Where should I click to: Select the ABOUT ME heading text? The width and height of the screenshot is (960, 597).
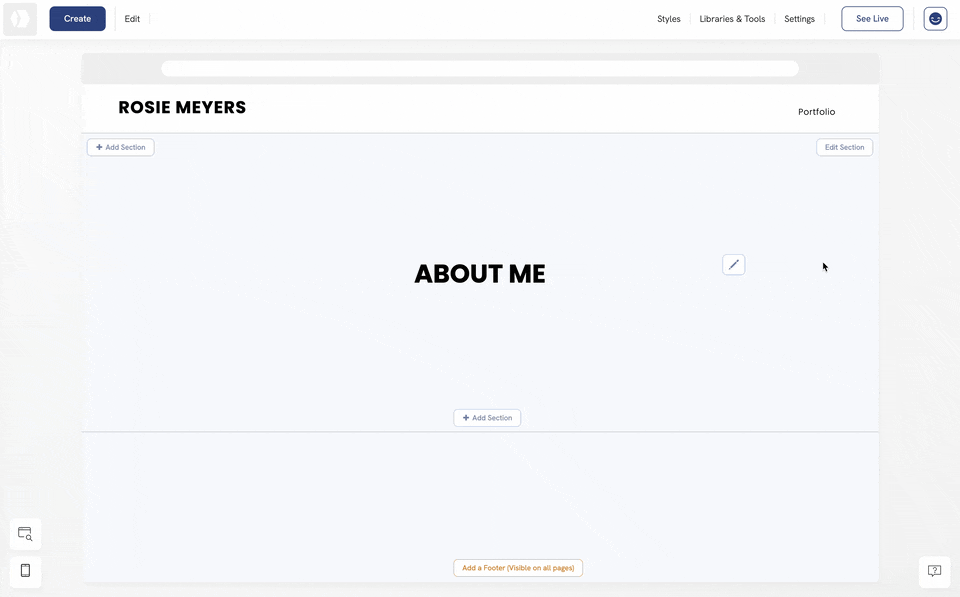point(480,274)
